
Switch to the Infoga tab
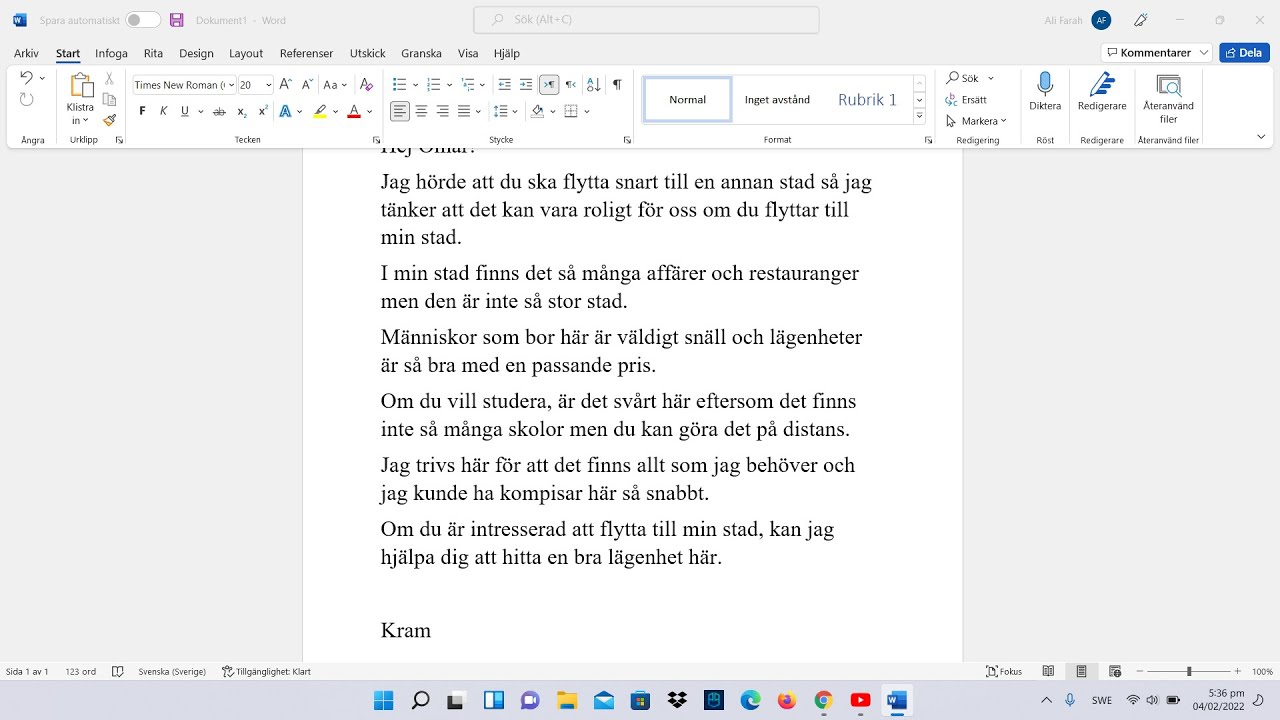(x=111, y=53)
